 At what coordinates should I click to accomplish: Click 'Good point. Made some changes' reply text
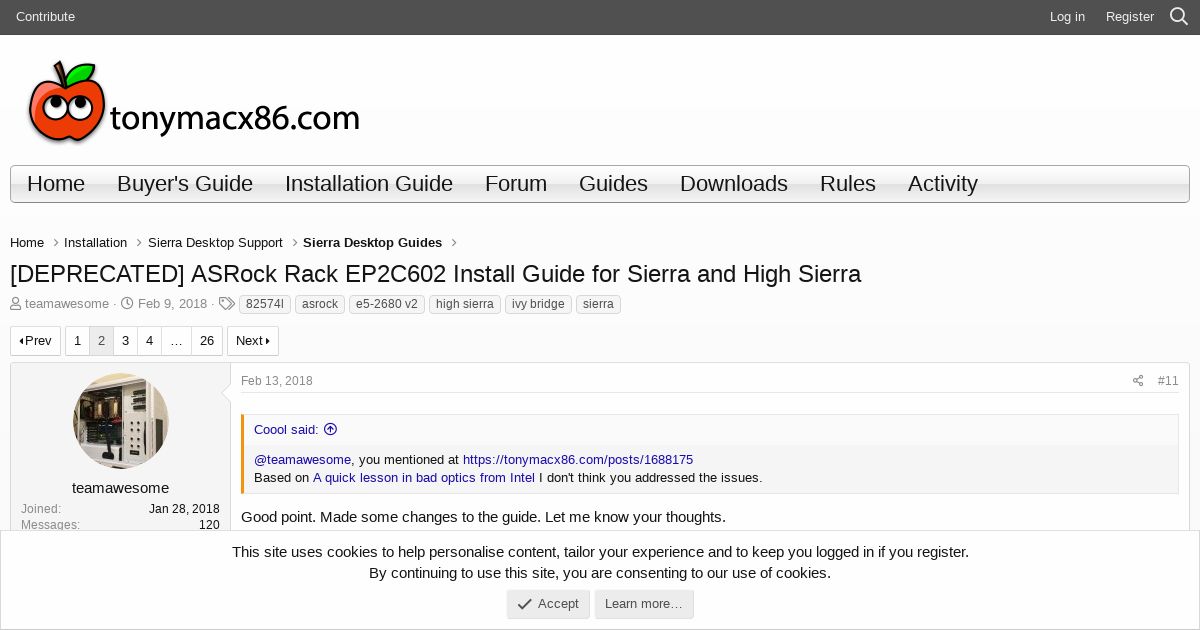click(x=483, y=517)
